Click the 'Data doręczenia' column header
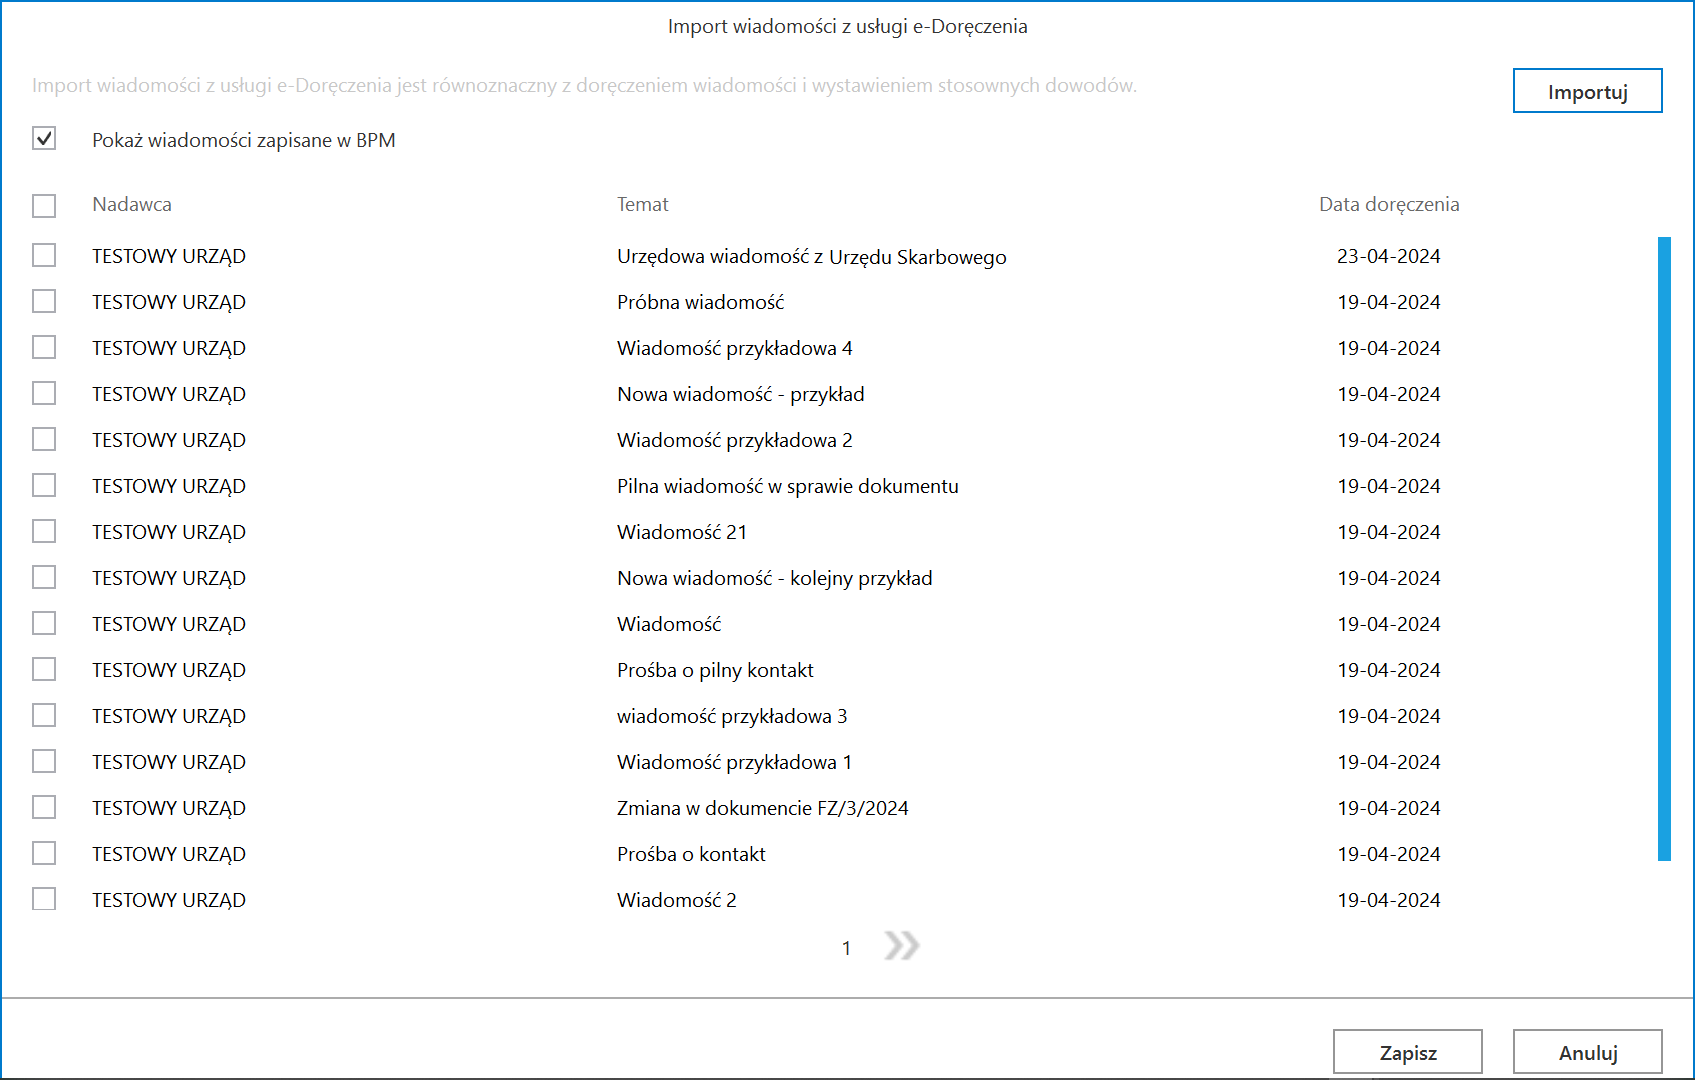Viewport: 1695px width, 1080px height. point(1389,204)
